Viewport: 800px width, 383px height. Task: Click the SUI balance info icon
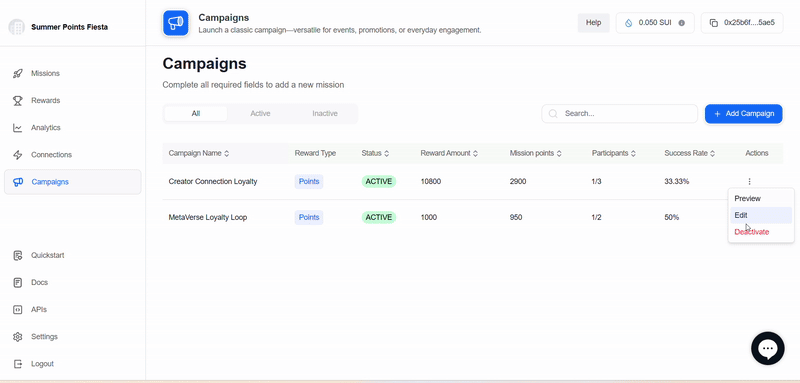click(681, 23)
